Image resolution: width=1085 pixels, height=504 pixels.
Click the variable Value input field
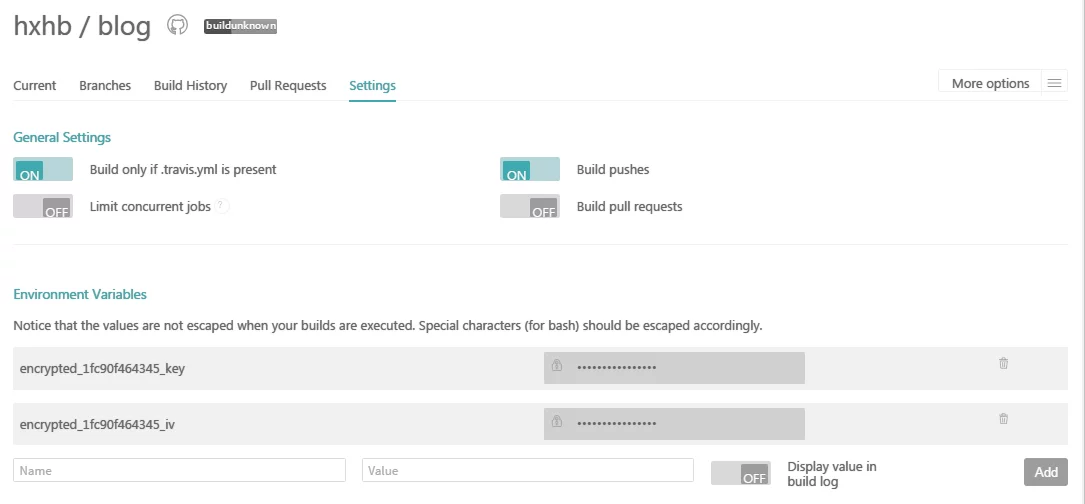(528, 470)
